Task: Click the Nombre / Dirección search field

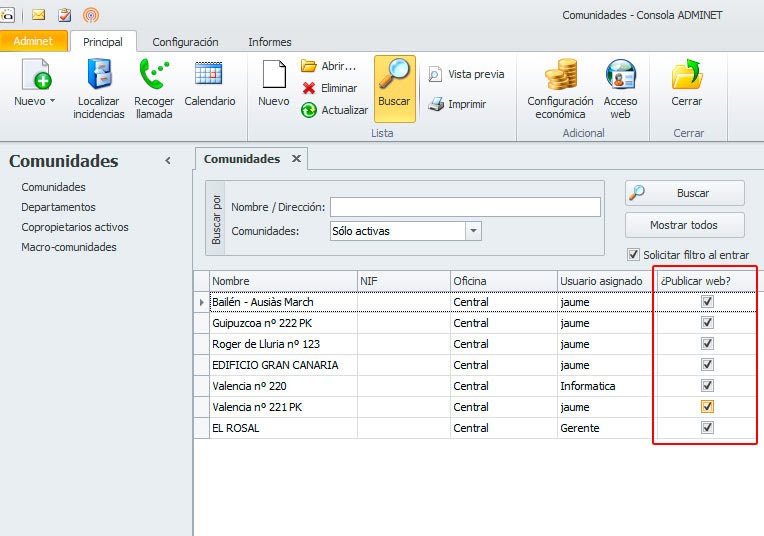Action: (465, 207)
